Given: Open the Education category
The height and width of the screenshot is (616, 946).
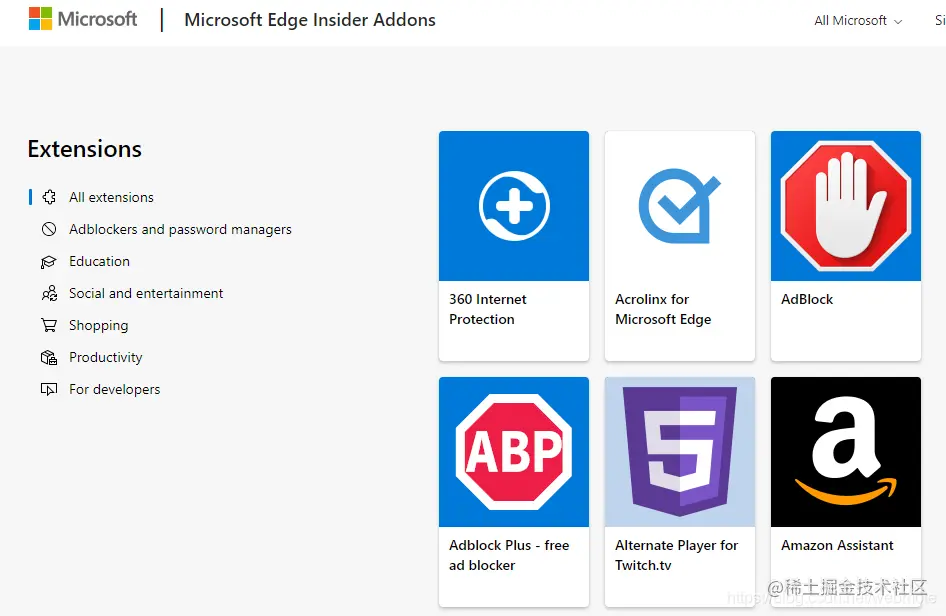Looking at the screenshot, I should (x=99, y=261).
